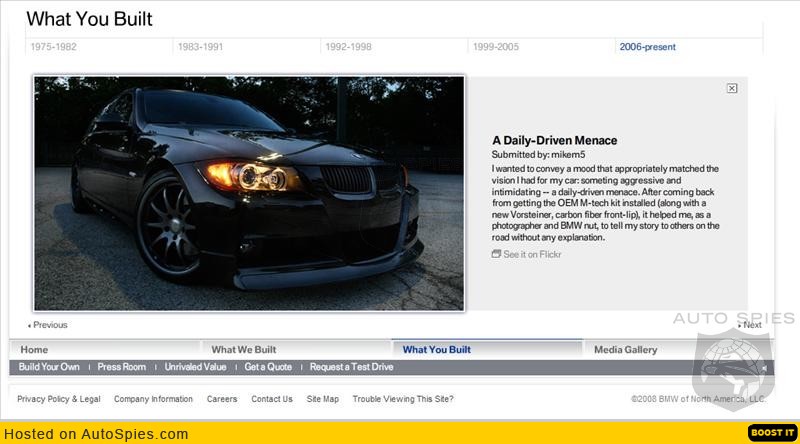Select the 1975-1982 era tab

tap(53, 47)
